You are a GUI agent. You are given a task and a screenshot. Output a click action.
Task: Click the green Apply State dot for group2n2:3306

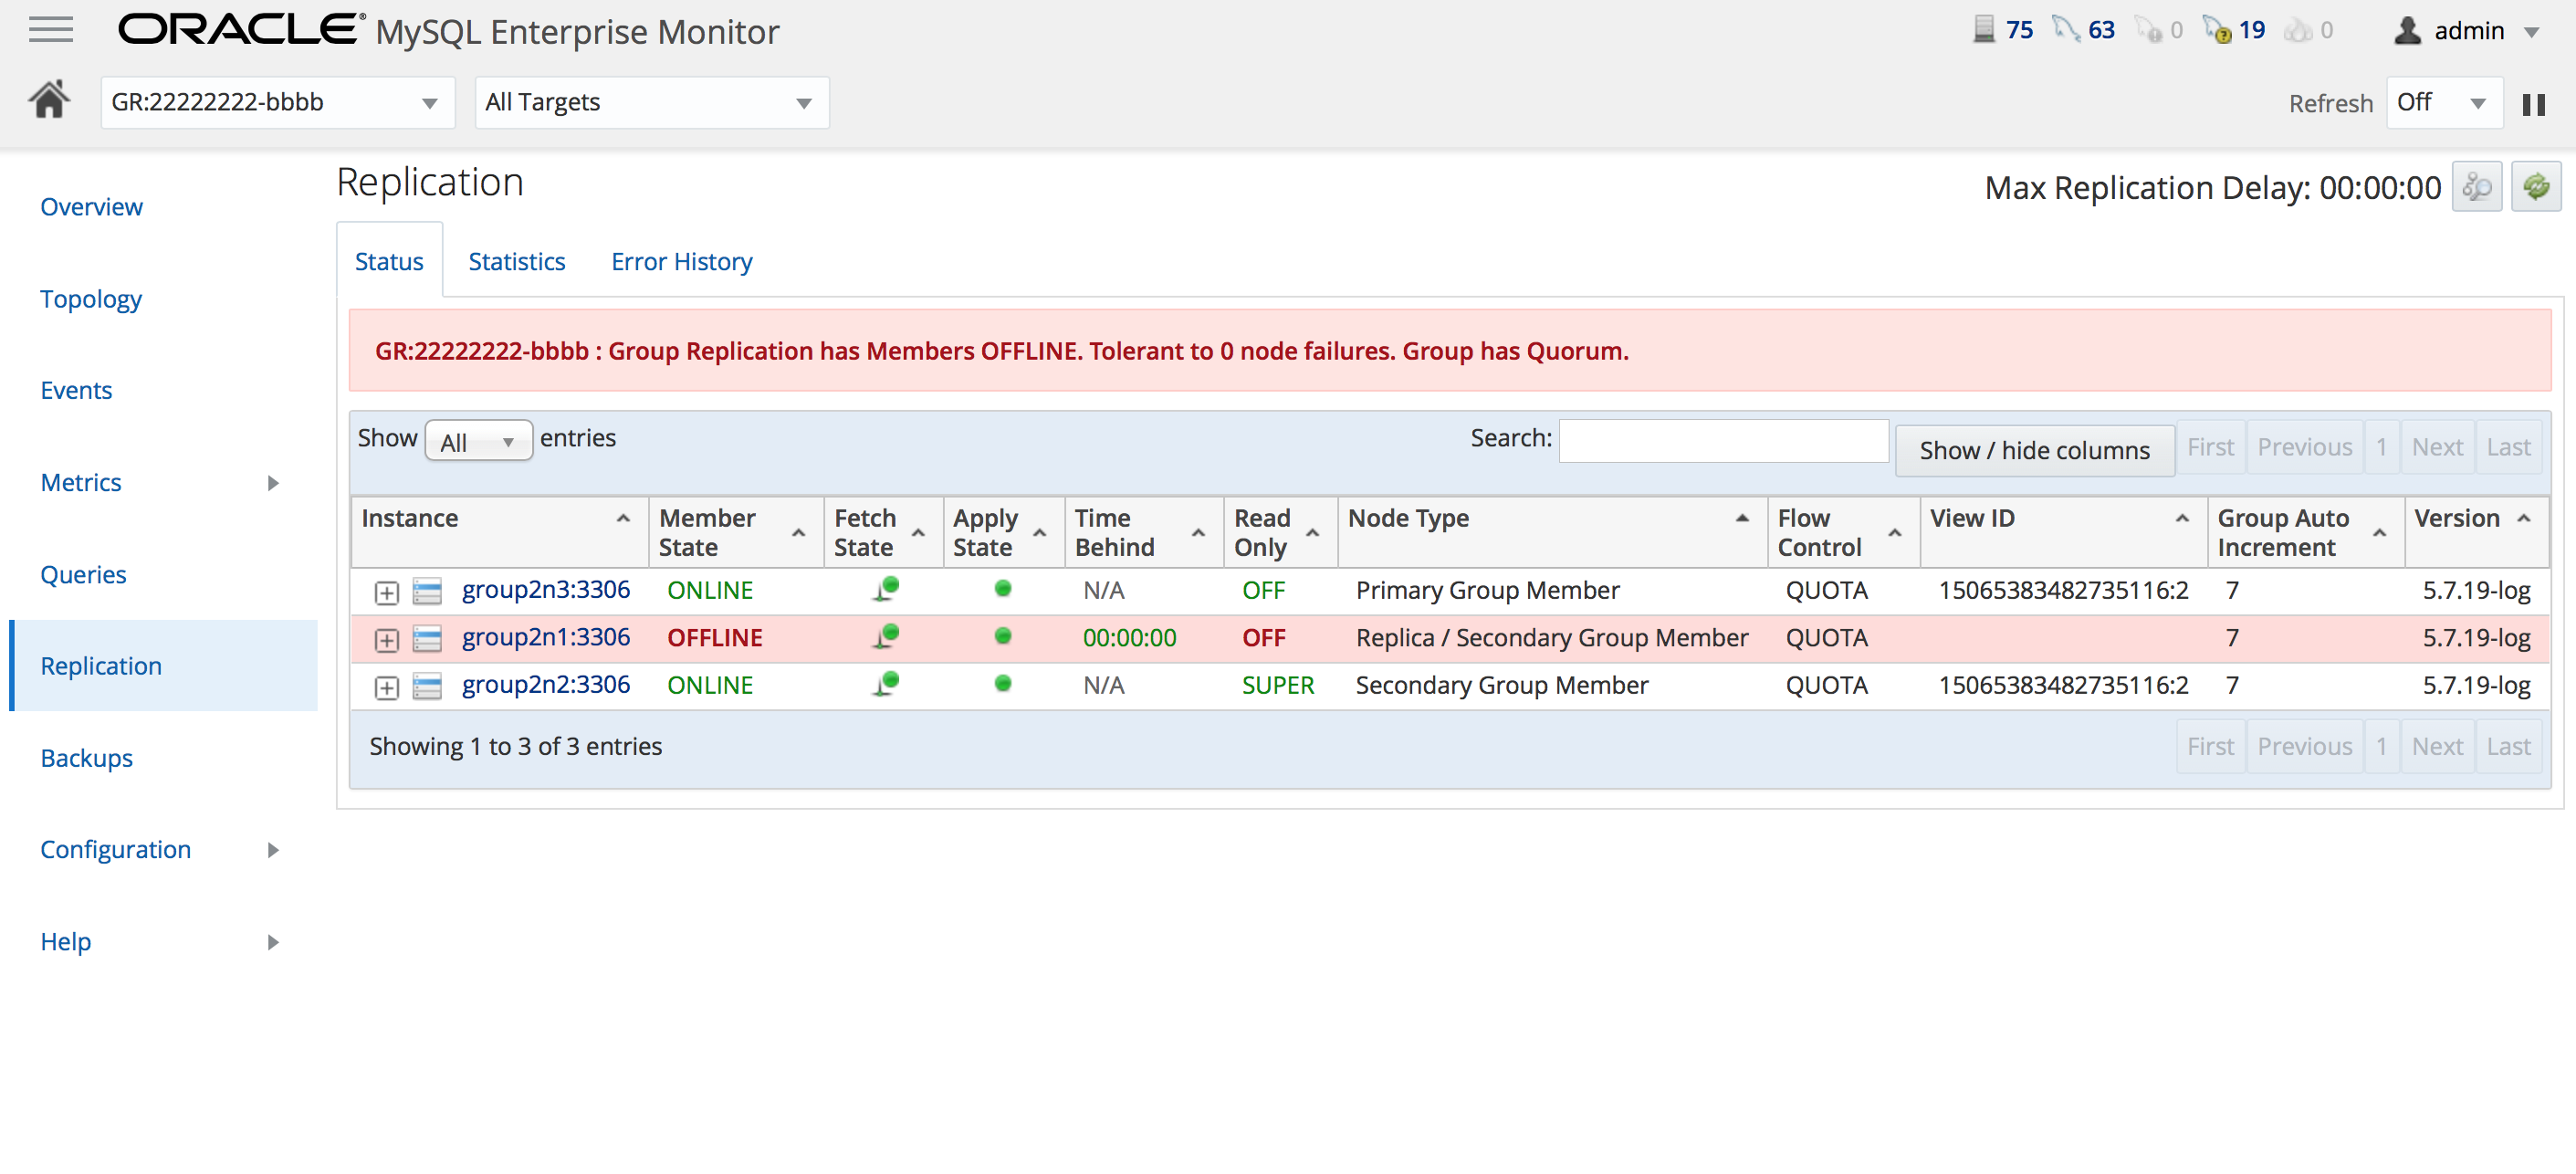(x=1003, y=683)
